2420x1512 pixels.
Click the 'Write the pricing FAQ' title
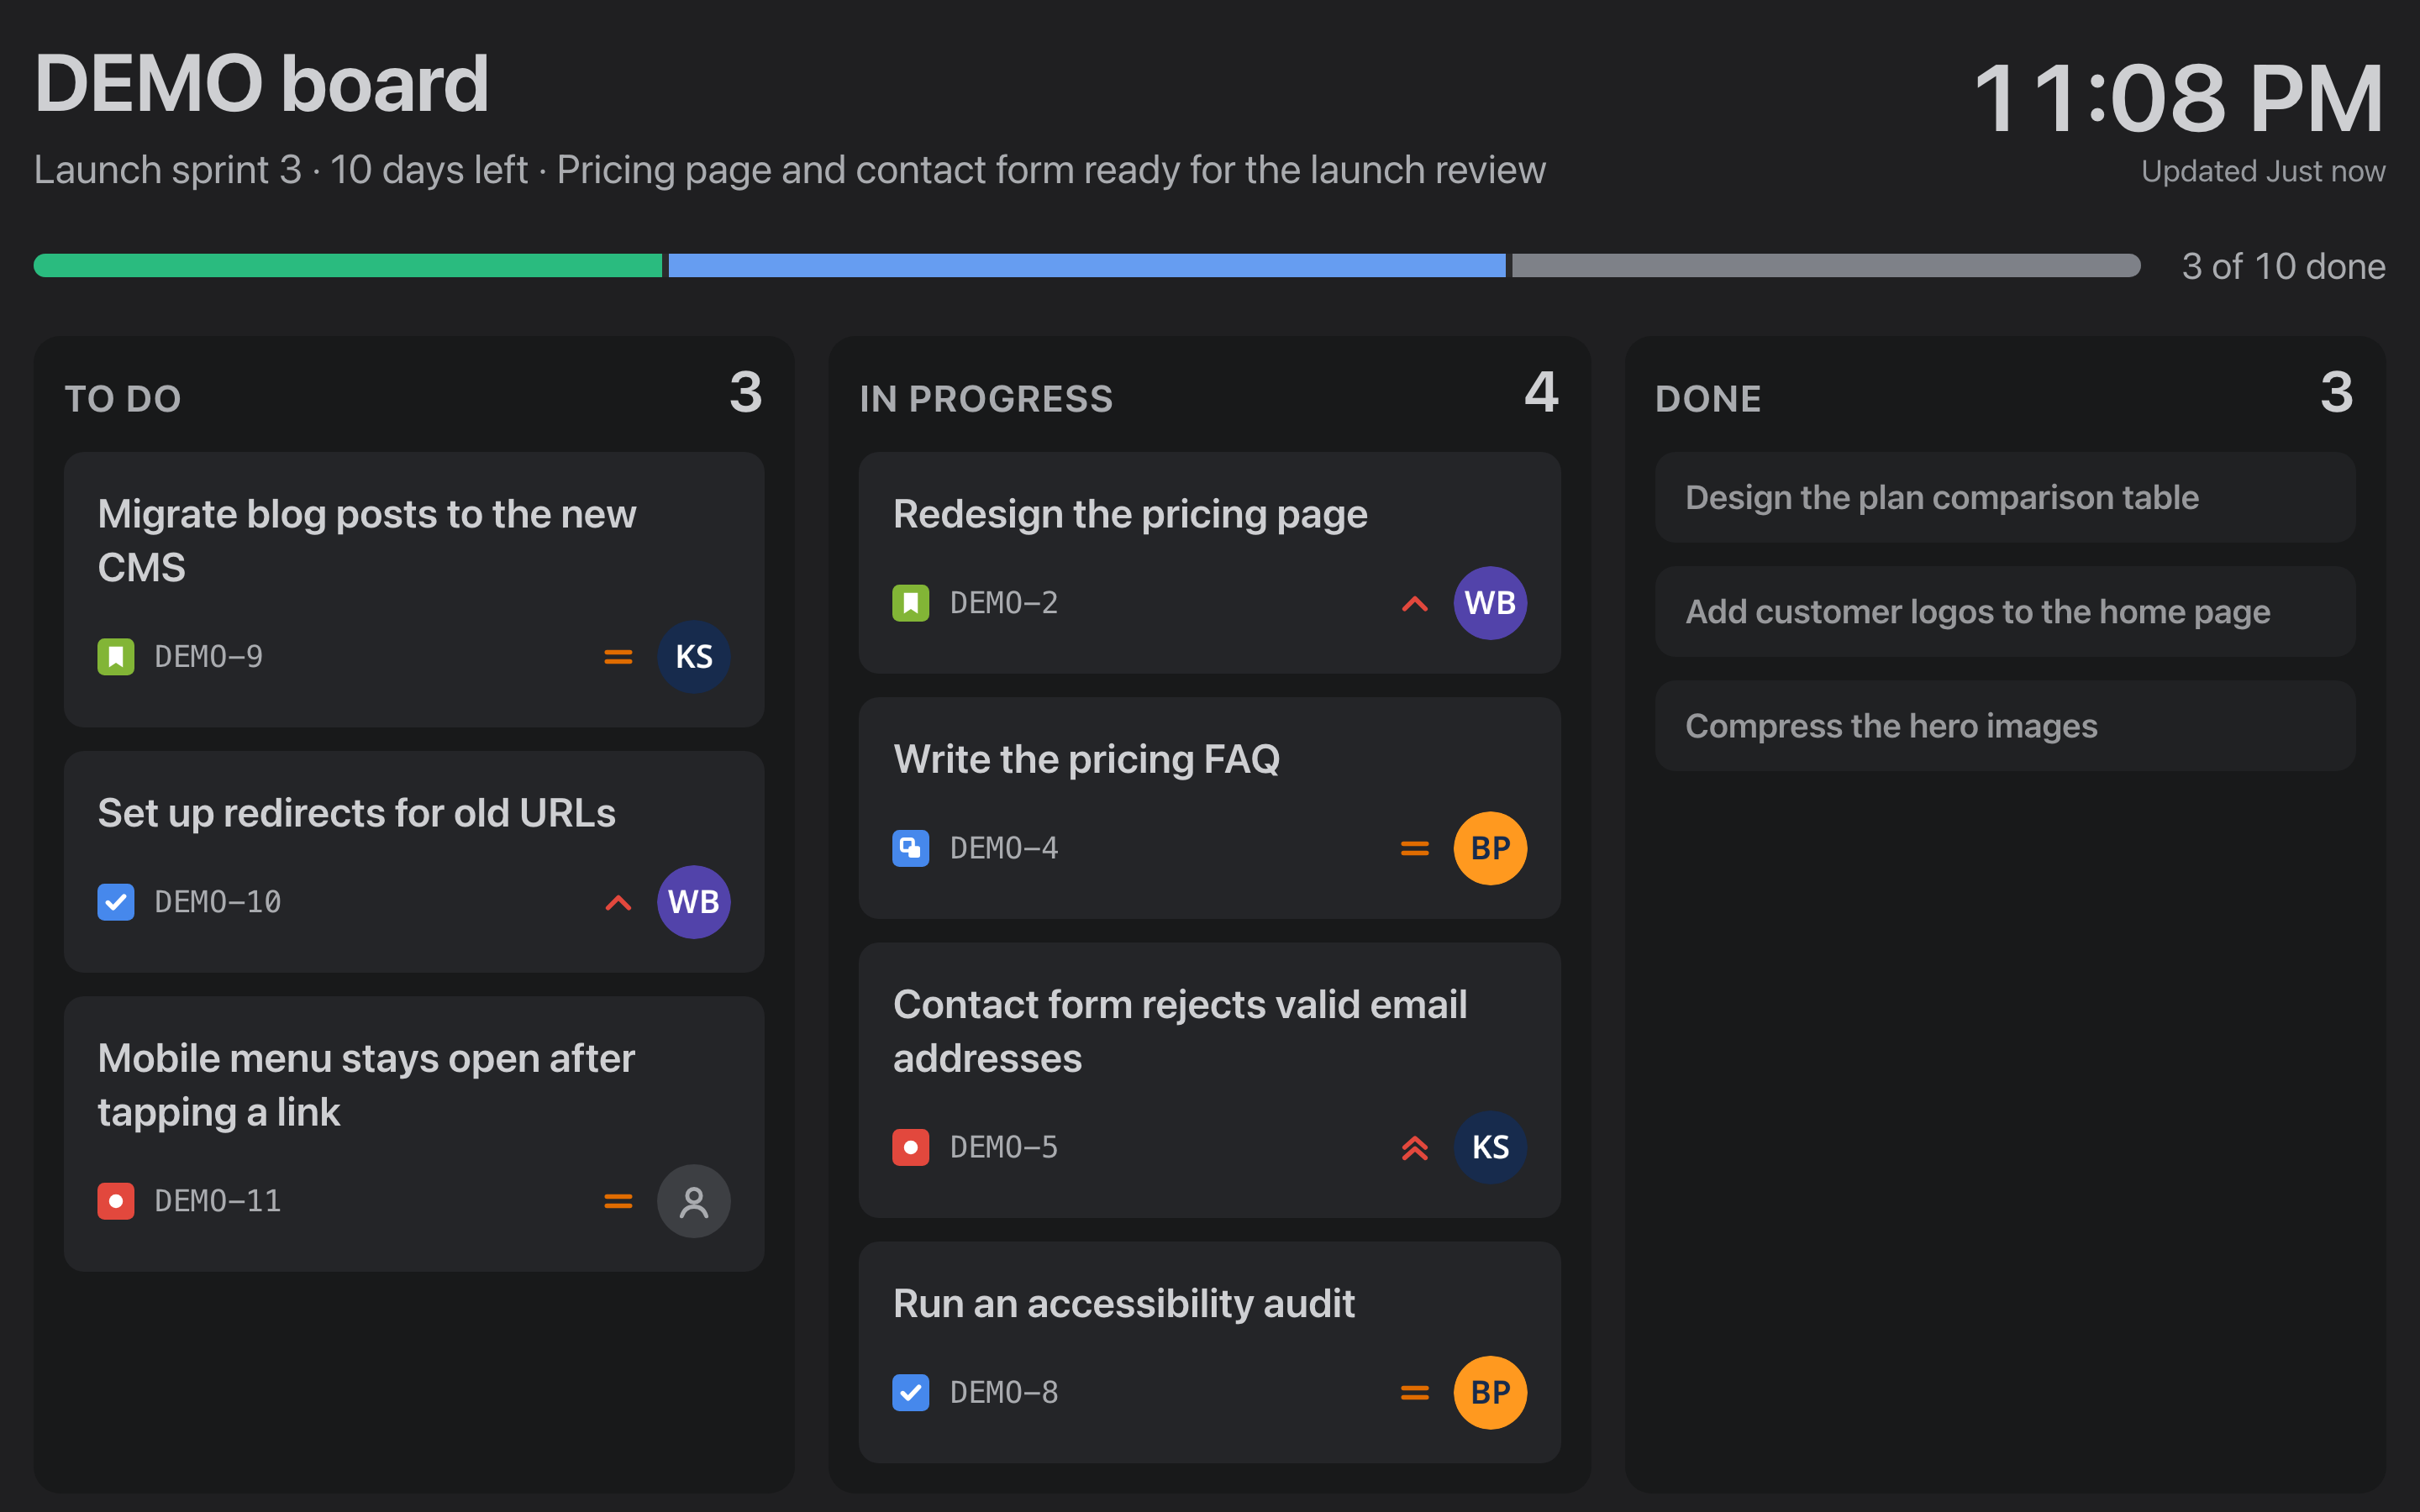coord(1086,759)
